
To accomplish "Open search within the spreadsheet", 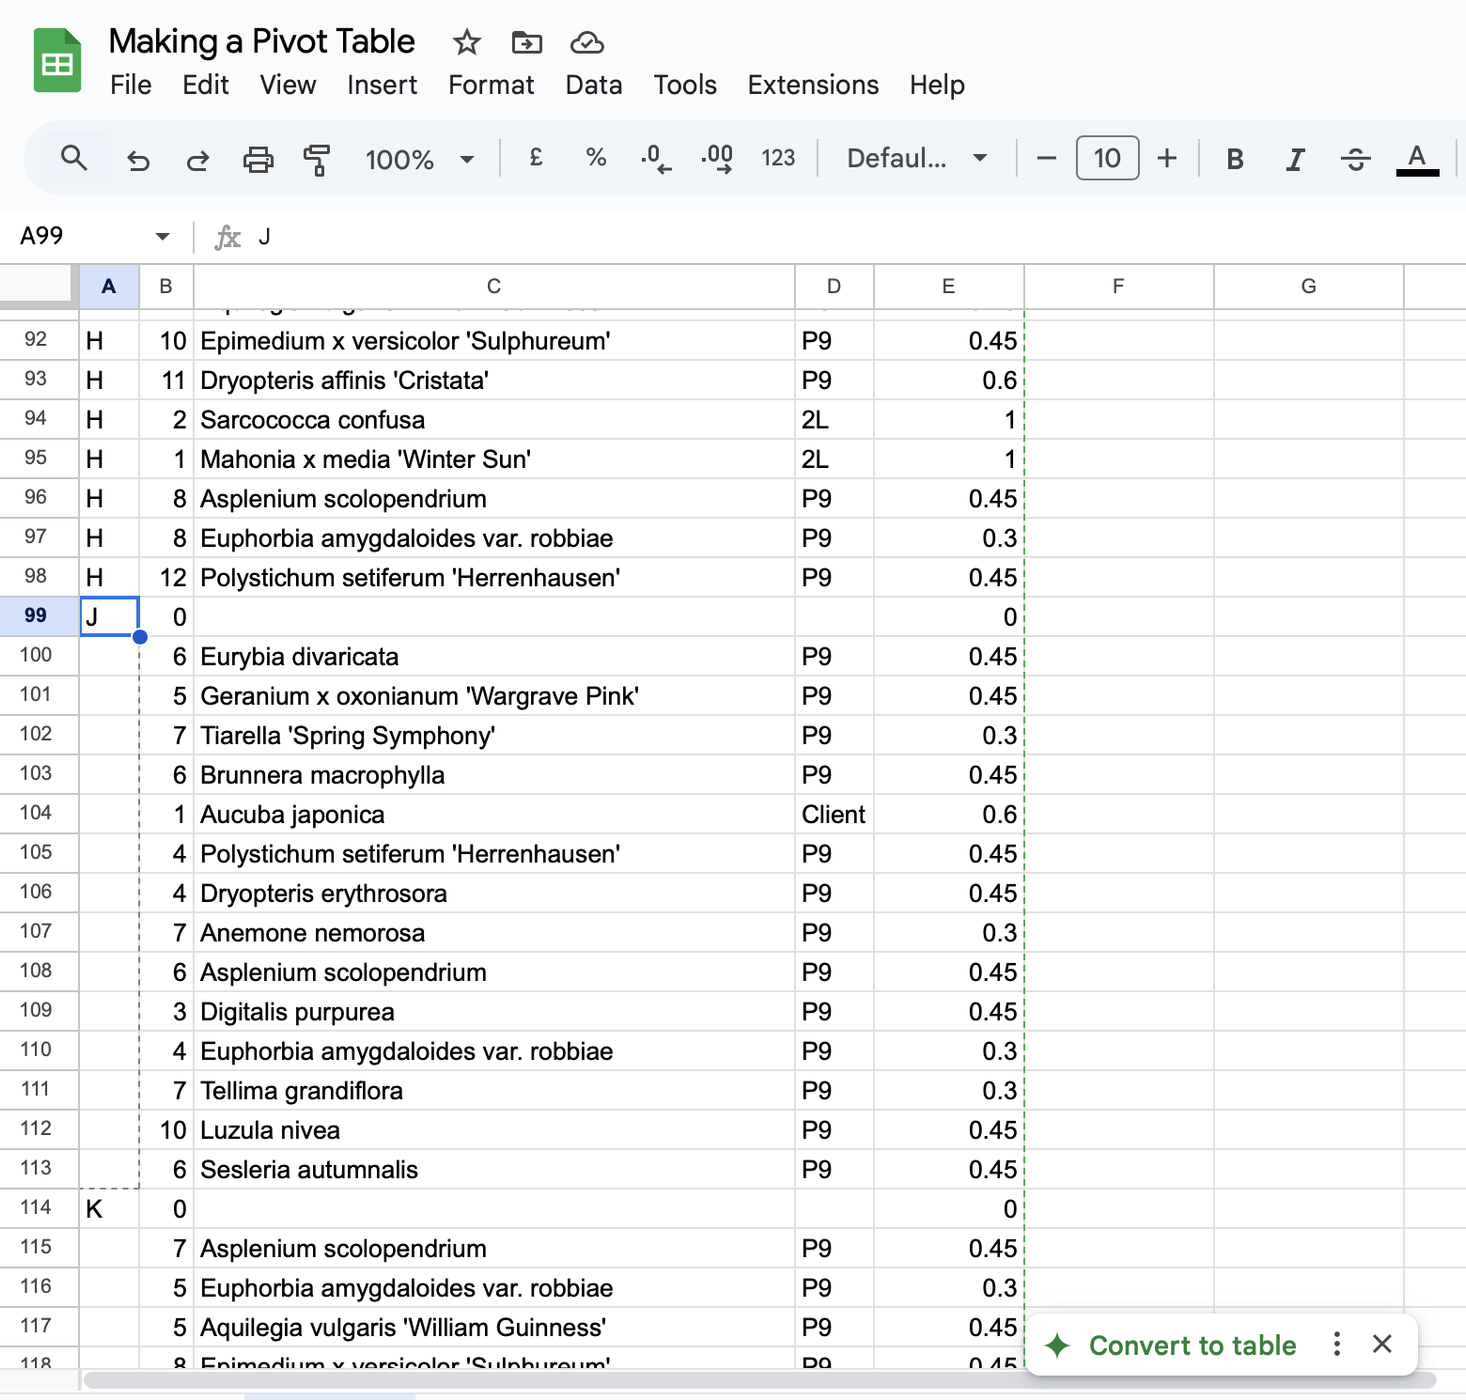I will 74,158.
